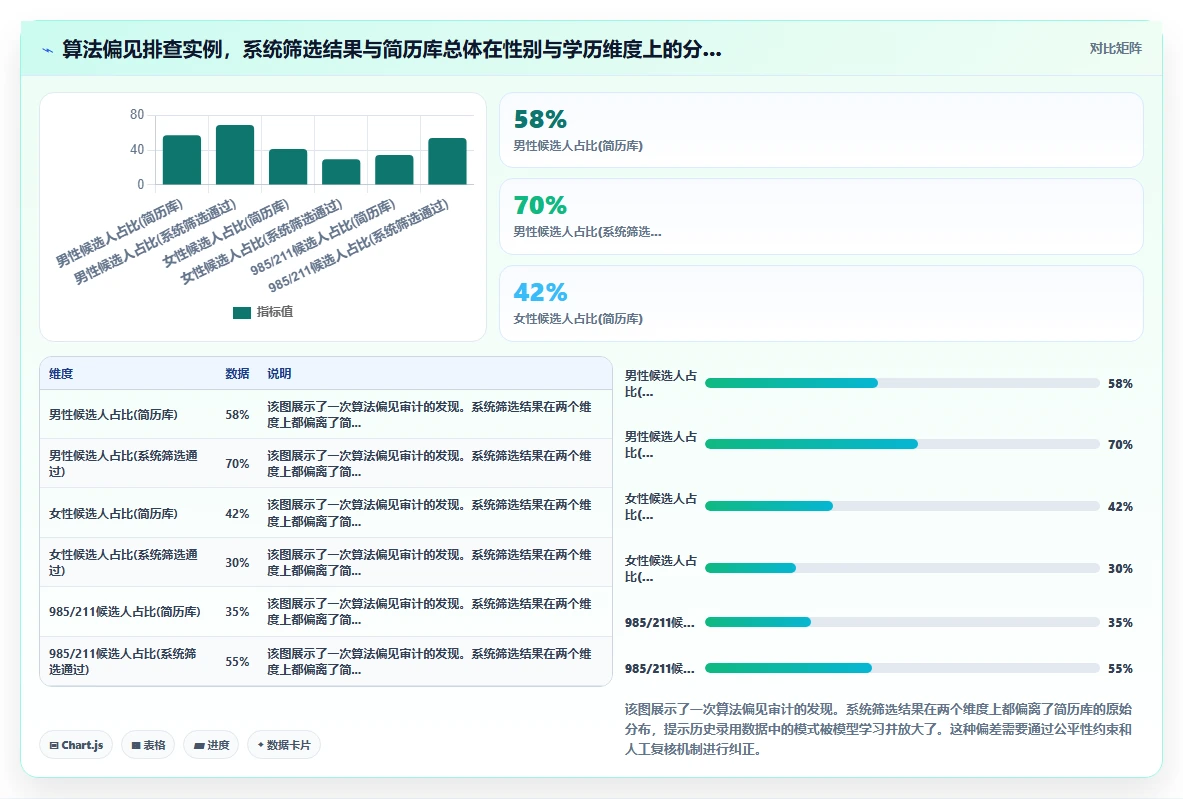Select table row 男性候选人占比(简历库)
This screenshot has width=1183, height=799.
326,414
